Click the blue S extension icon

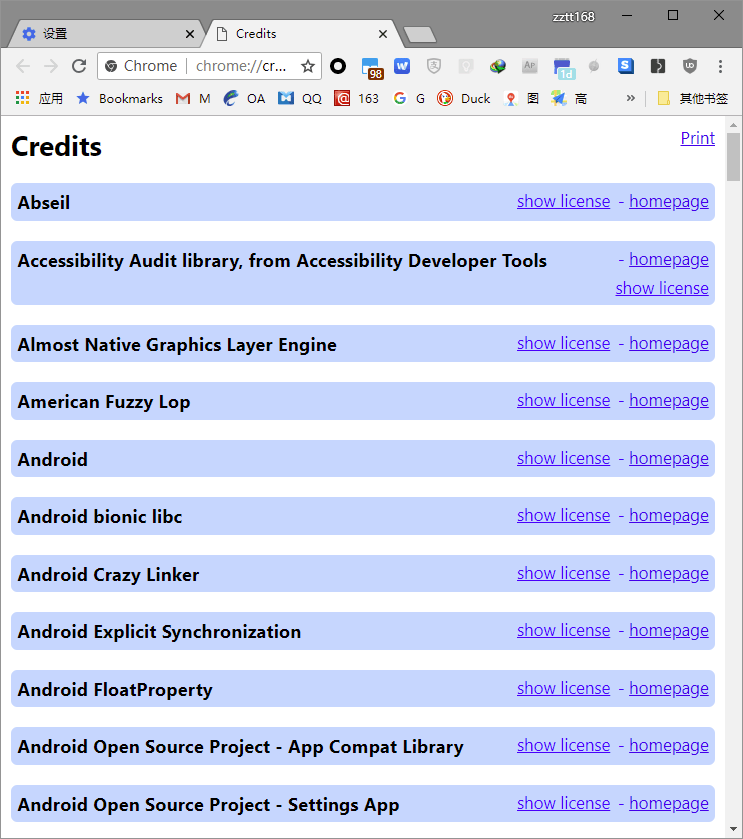click(626, 66)
